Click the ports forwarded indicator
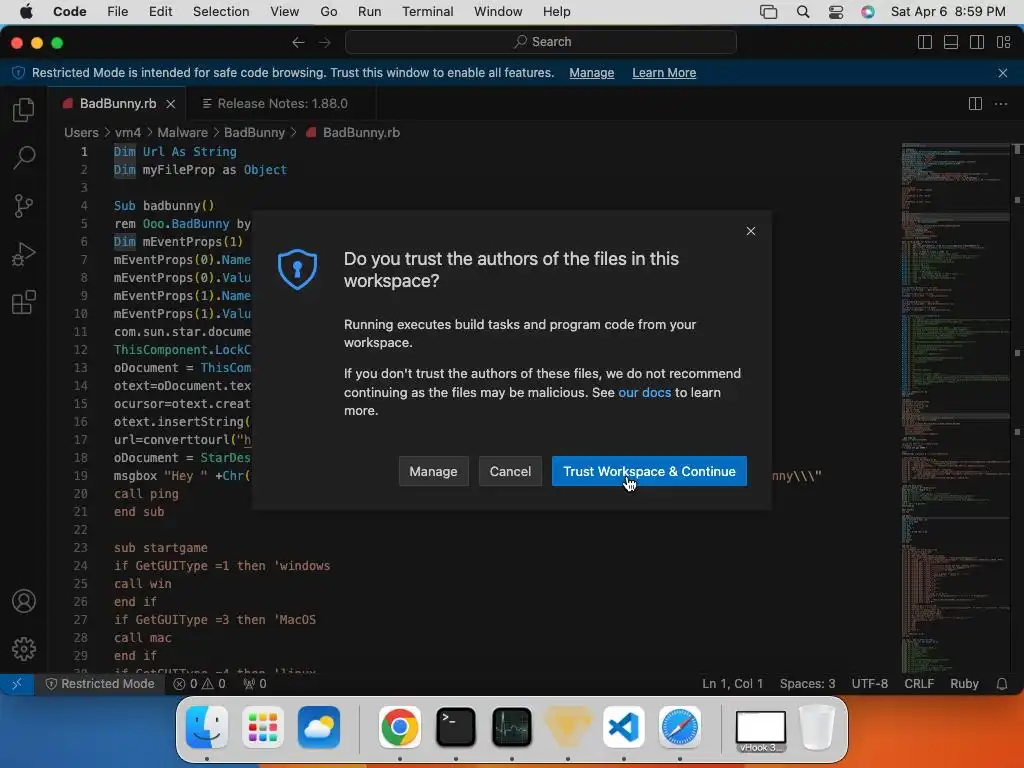The width and height of the screenshot is (1024, 768). tap(255, 684)
